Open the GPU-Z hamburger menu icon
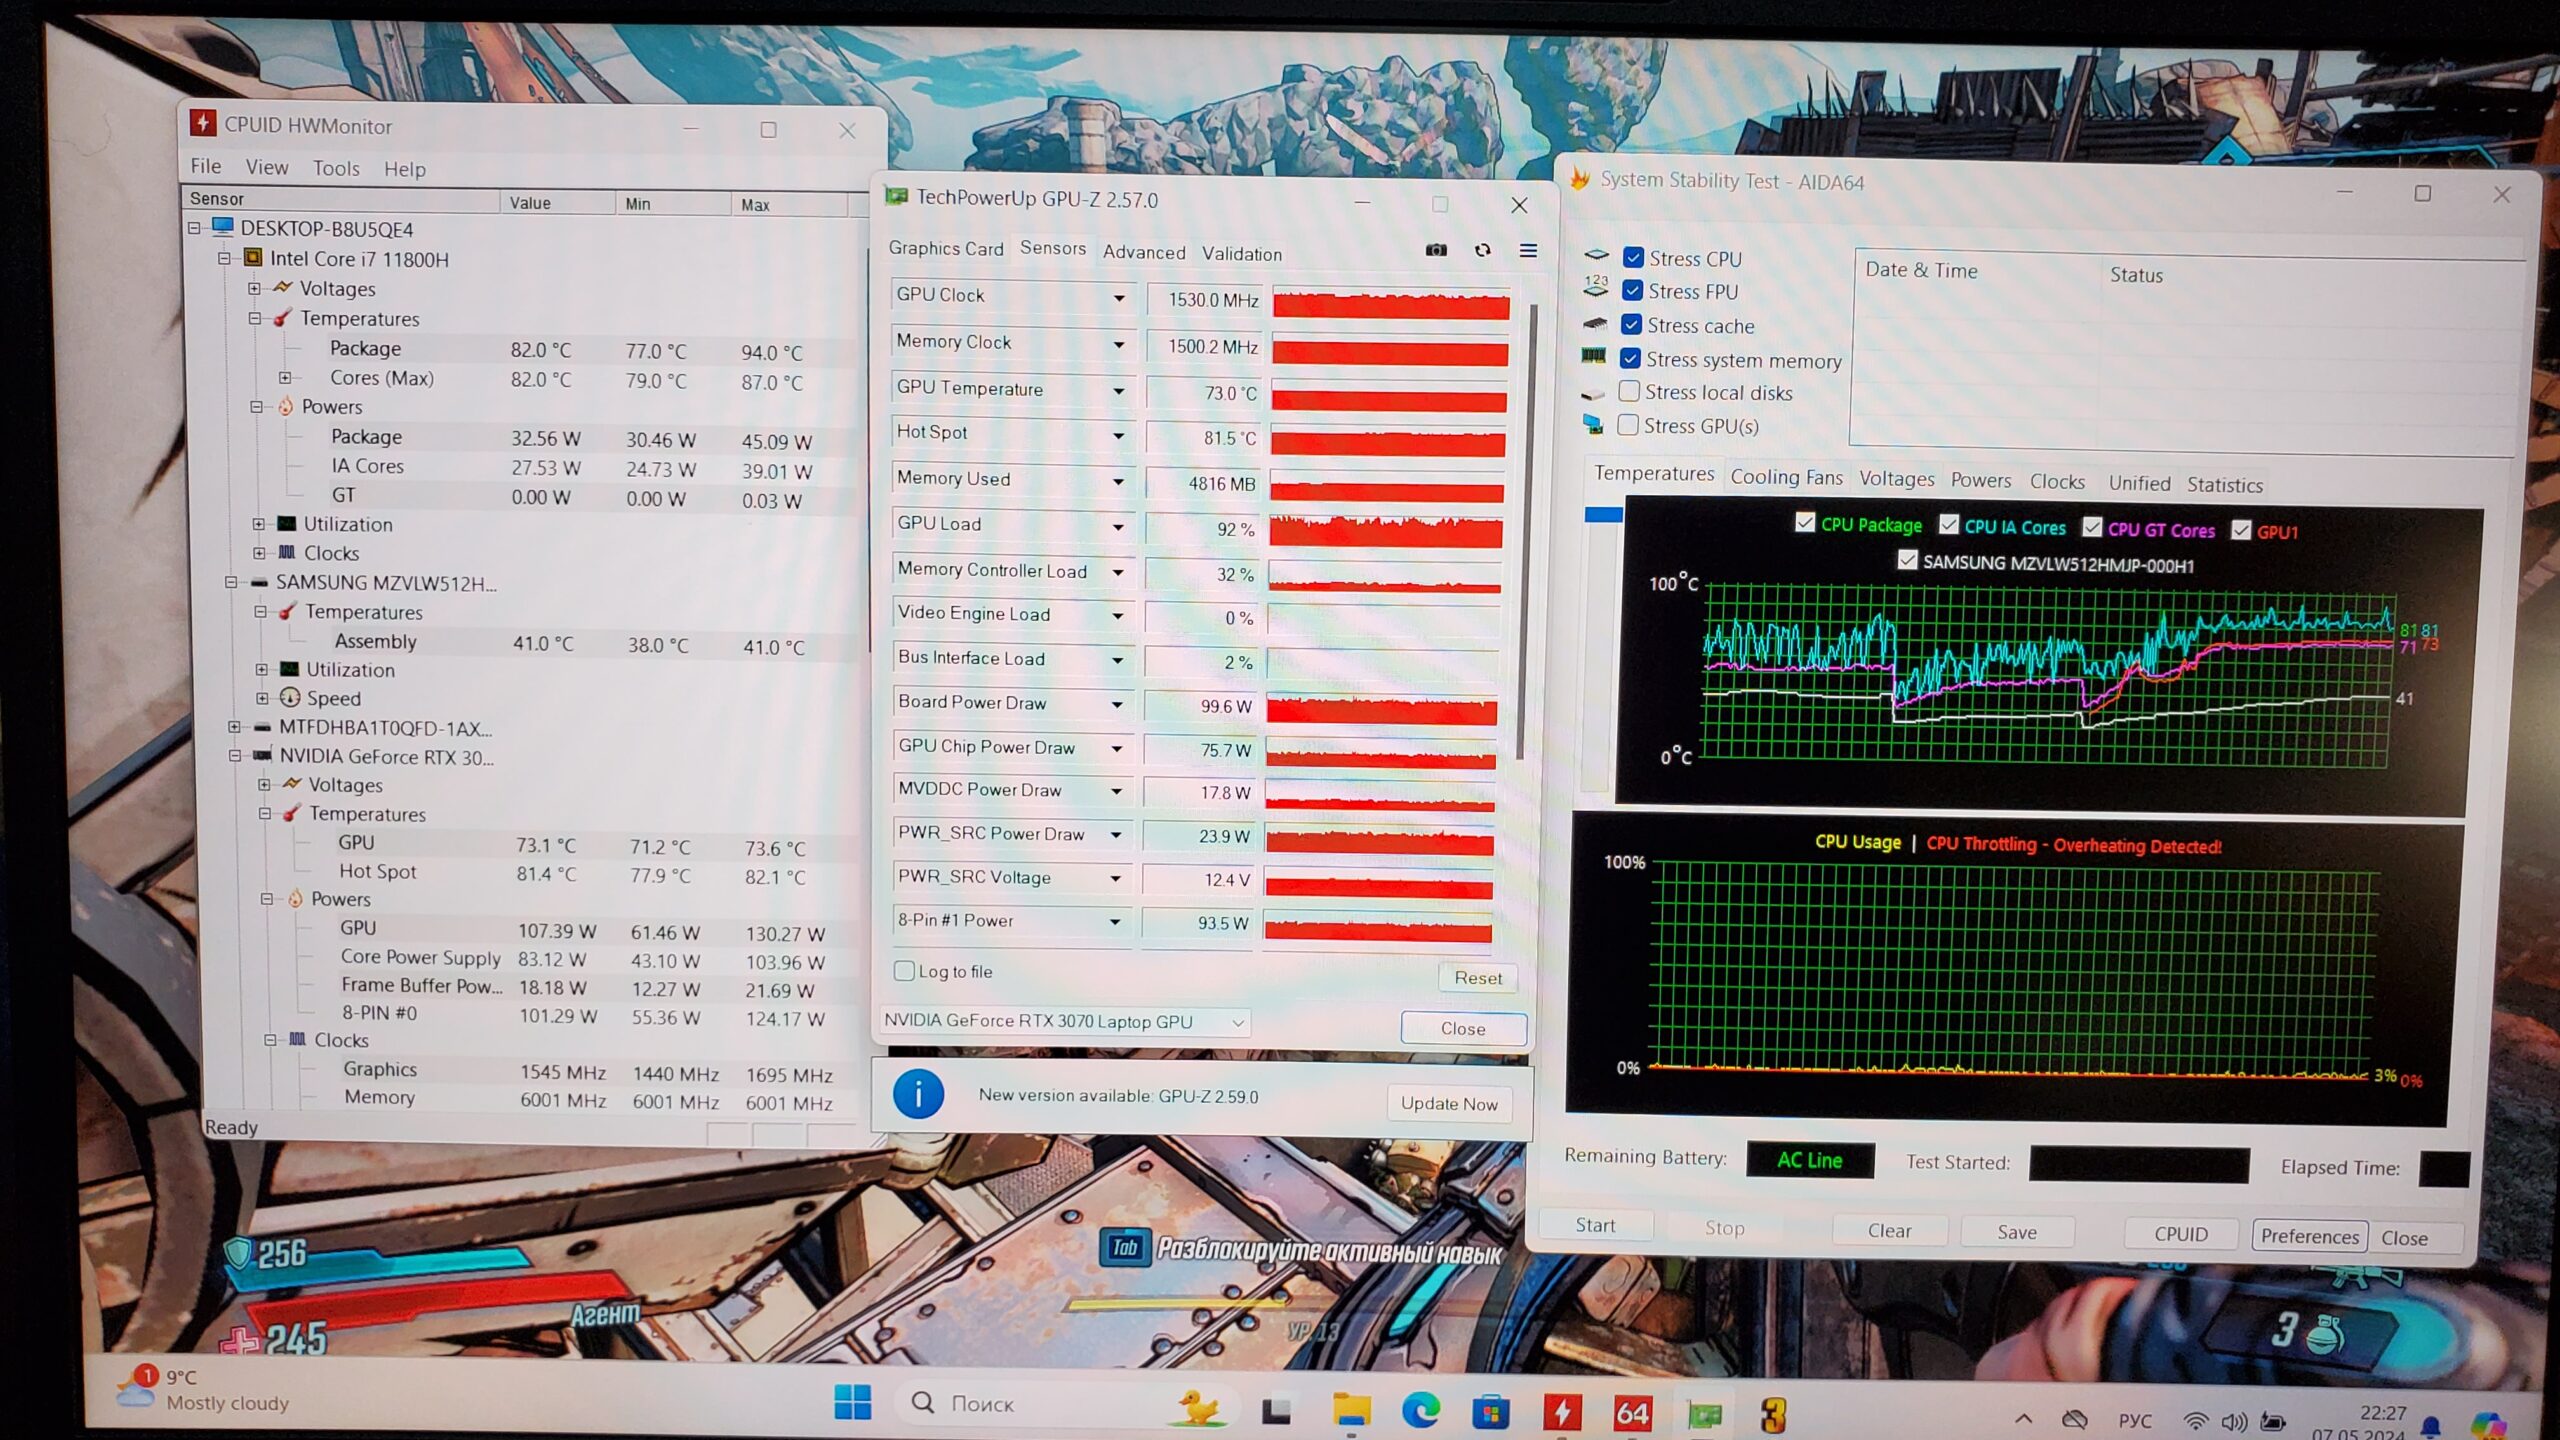This screenshot has height=1440, width=2560. [x=1528, y=251]
